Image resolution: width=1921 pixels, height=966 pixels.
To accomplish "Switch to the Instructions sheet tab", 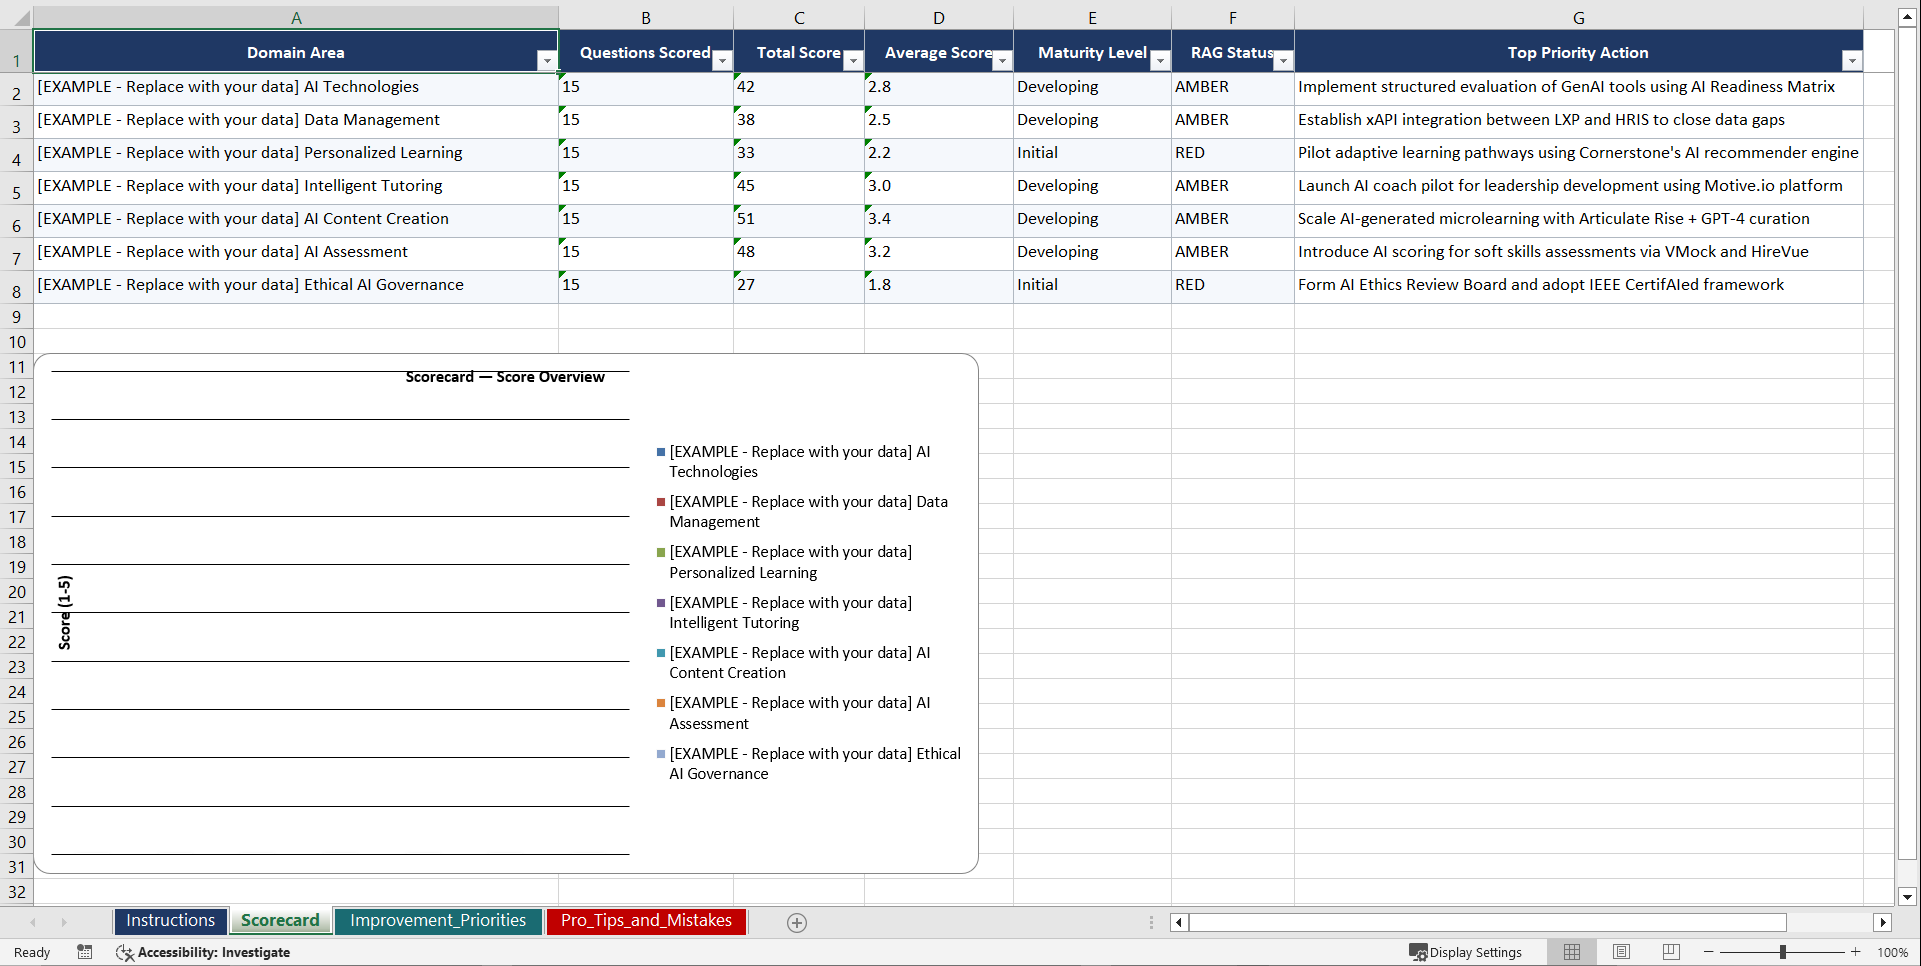I will [x=170, y=920].
